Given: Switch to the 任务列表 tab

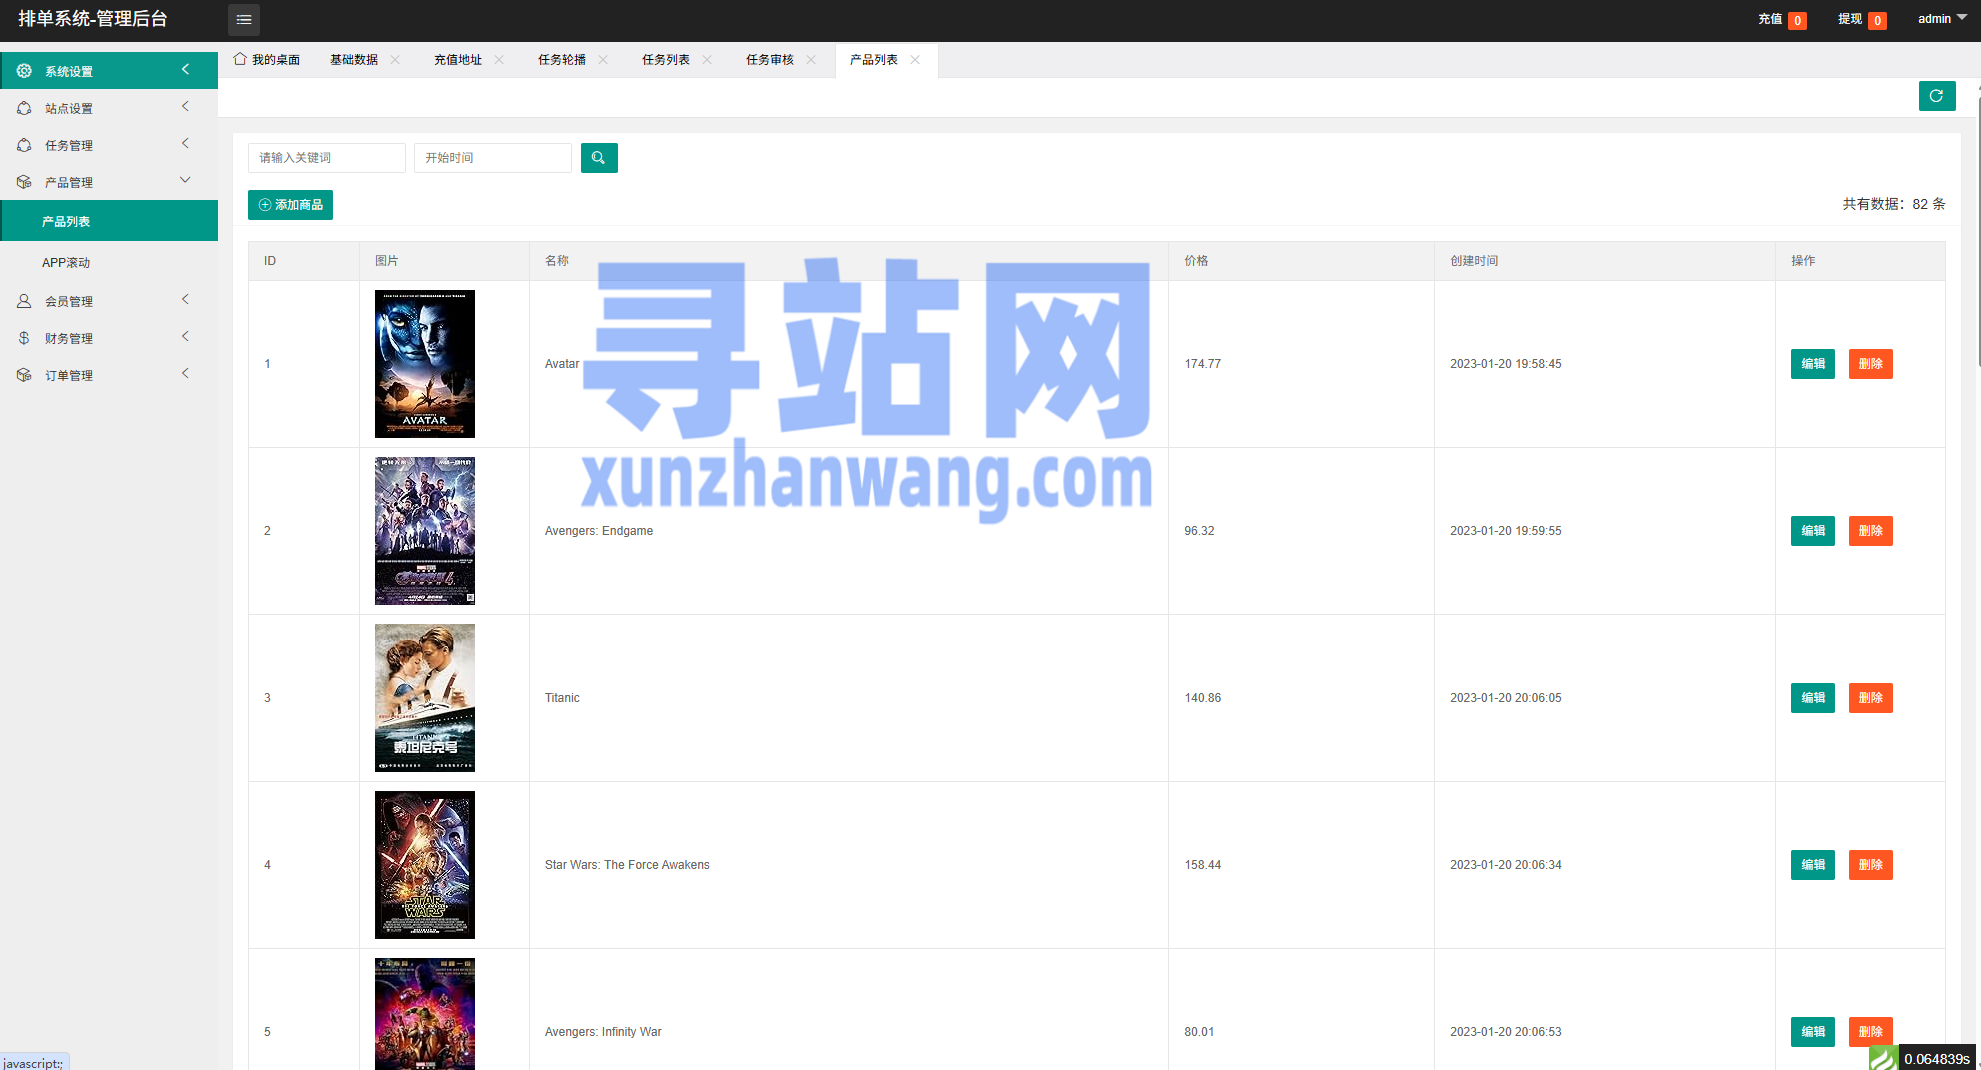Looking at the screenshot, I should point(665,60).
